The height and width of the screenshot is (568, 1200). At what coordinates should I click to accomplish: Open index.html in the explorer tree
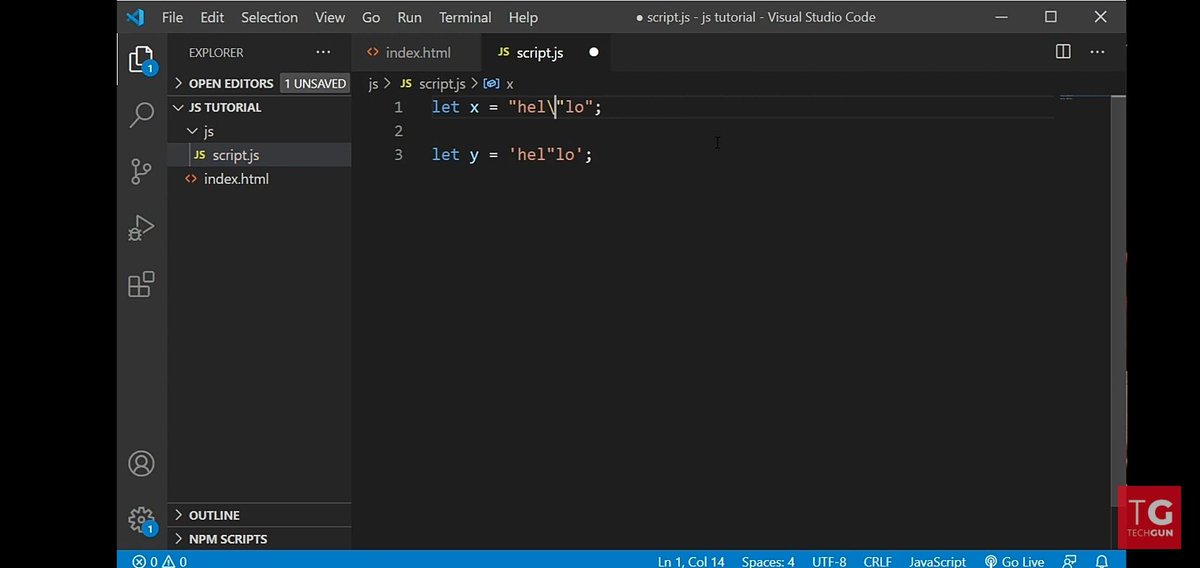[259, 179]
